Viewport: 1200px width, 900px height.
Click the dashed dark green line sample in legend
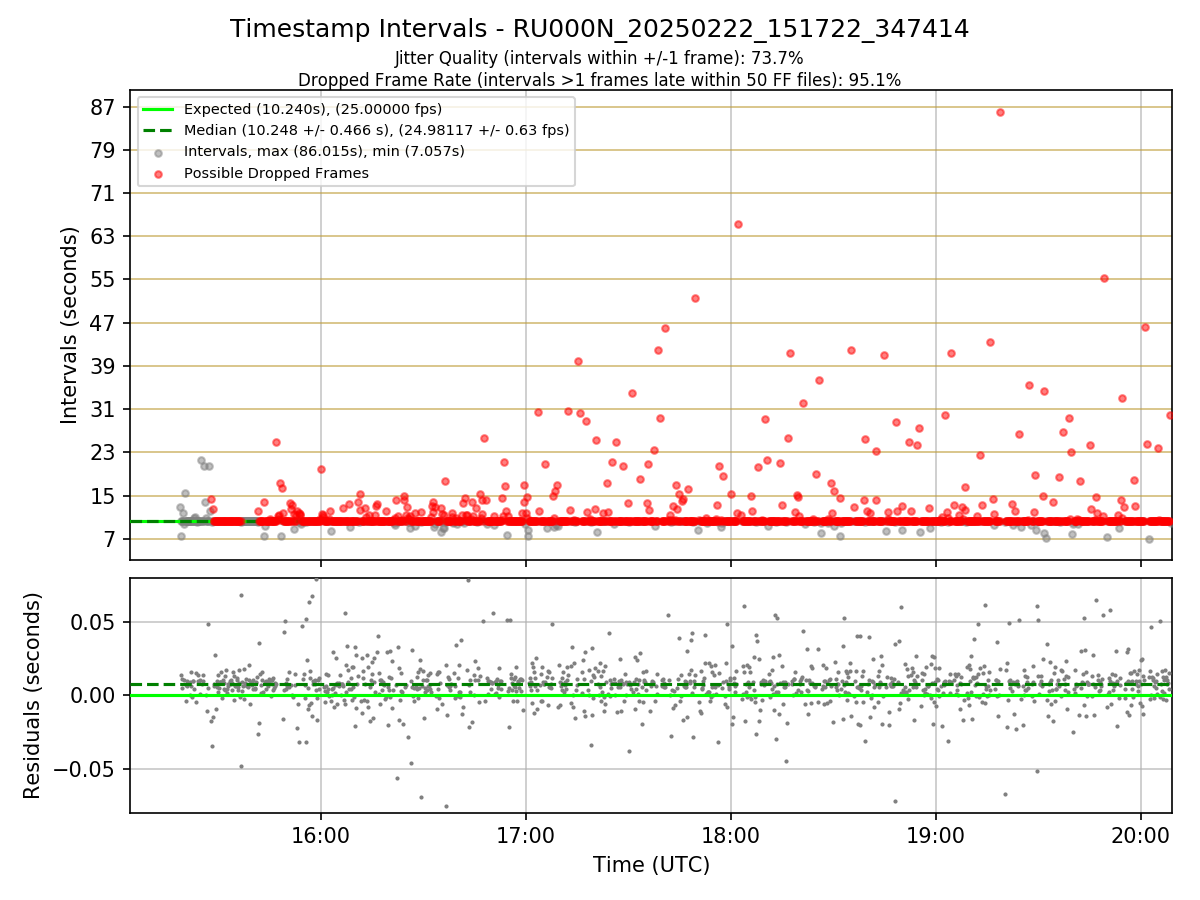pyautogui.click(x=158, y=130)
